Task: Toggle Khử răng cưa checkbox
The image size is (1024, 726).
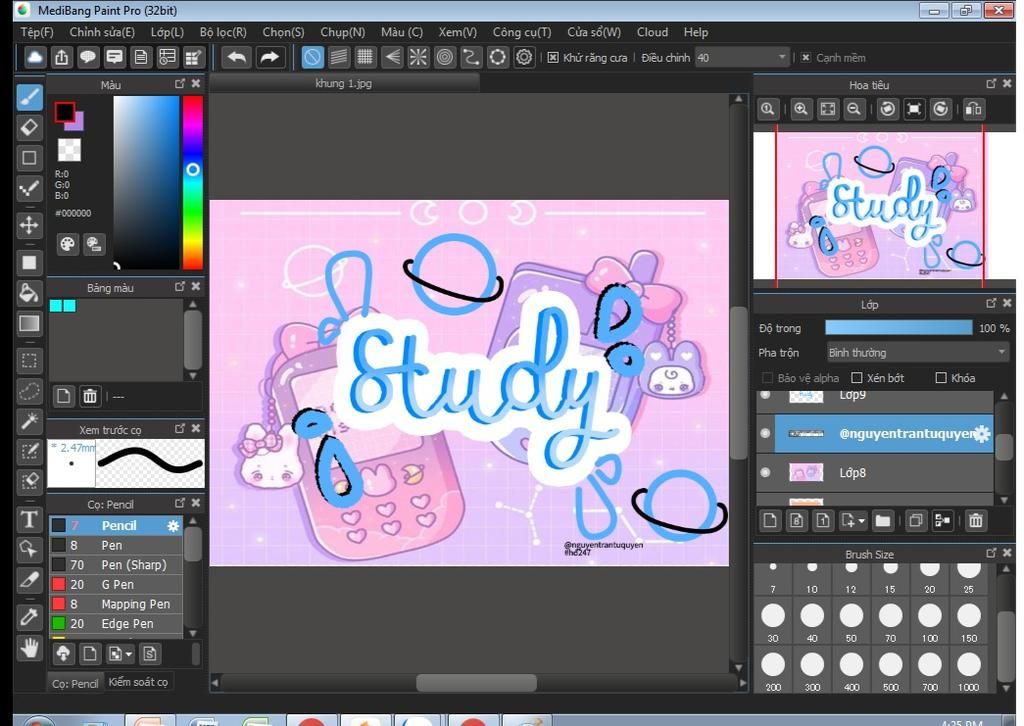Action: pyautogui.click(x=552, y=57)
